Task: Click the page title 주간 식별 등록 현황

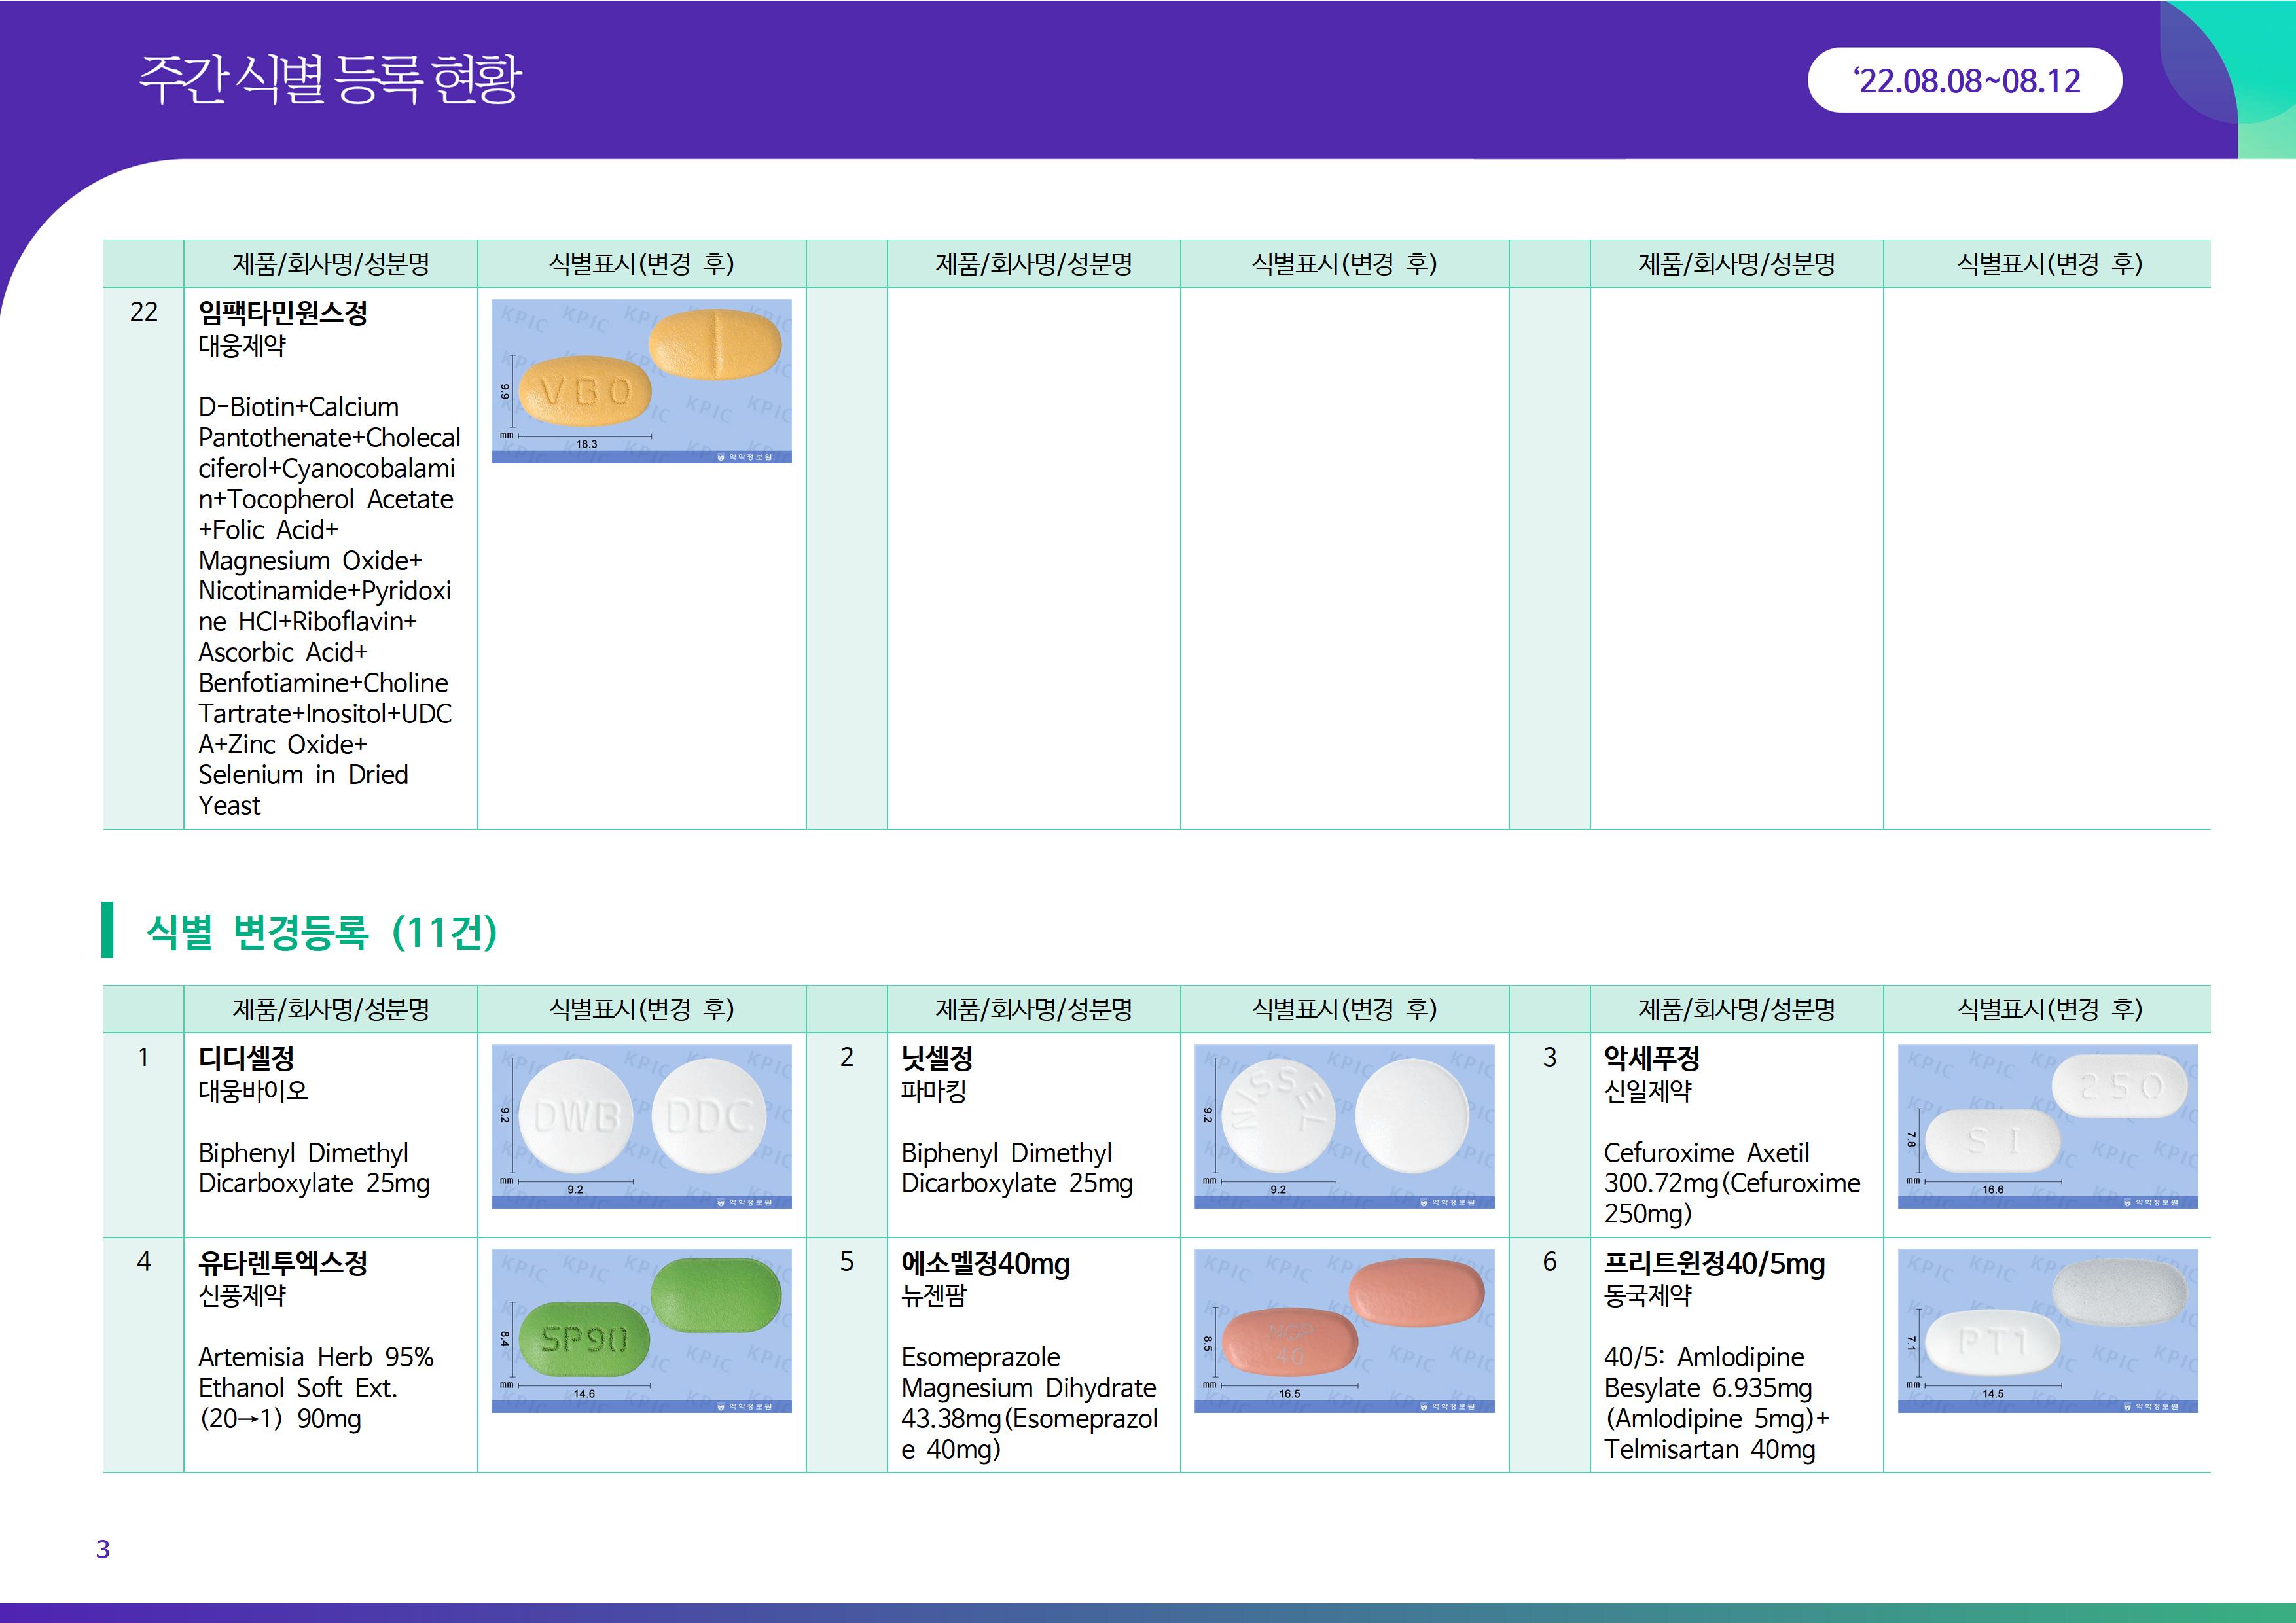Action: (329, 79)
